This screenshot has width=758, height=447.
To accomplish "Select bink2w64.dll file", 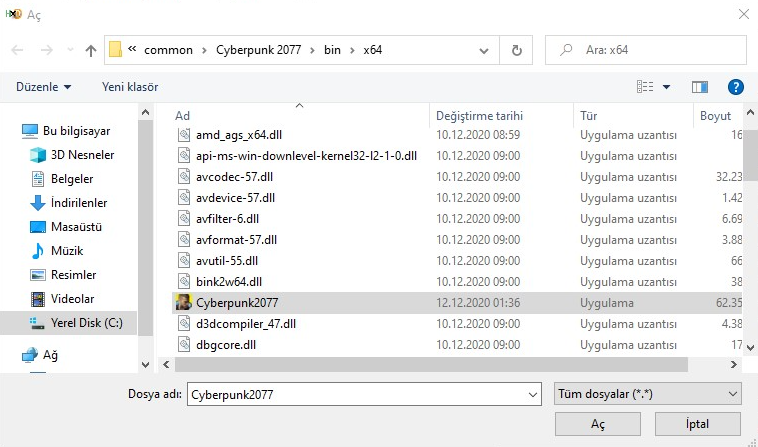I will click(x=229, y=282).
